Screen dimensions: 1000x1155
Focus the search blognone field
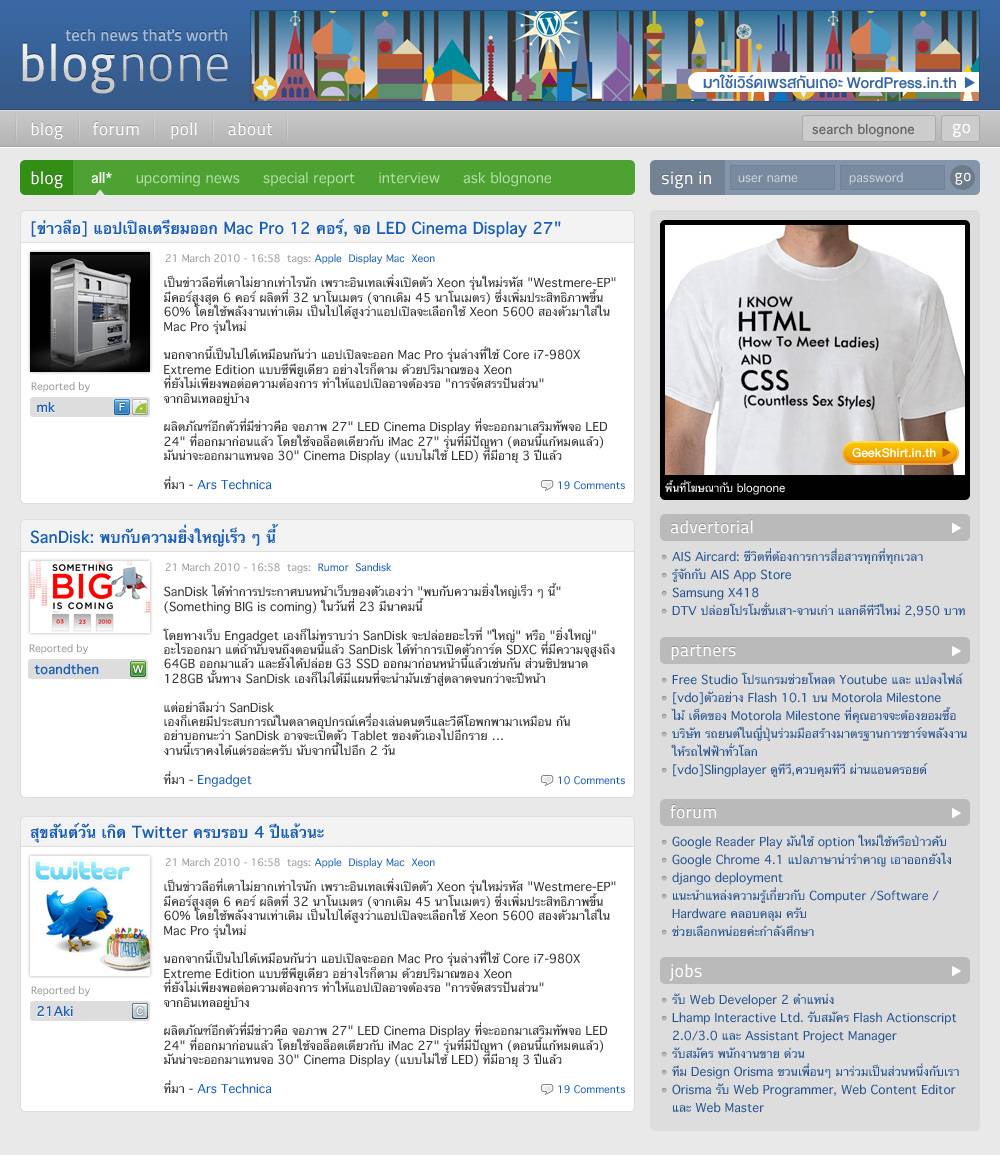point(868,129)
